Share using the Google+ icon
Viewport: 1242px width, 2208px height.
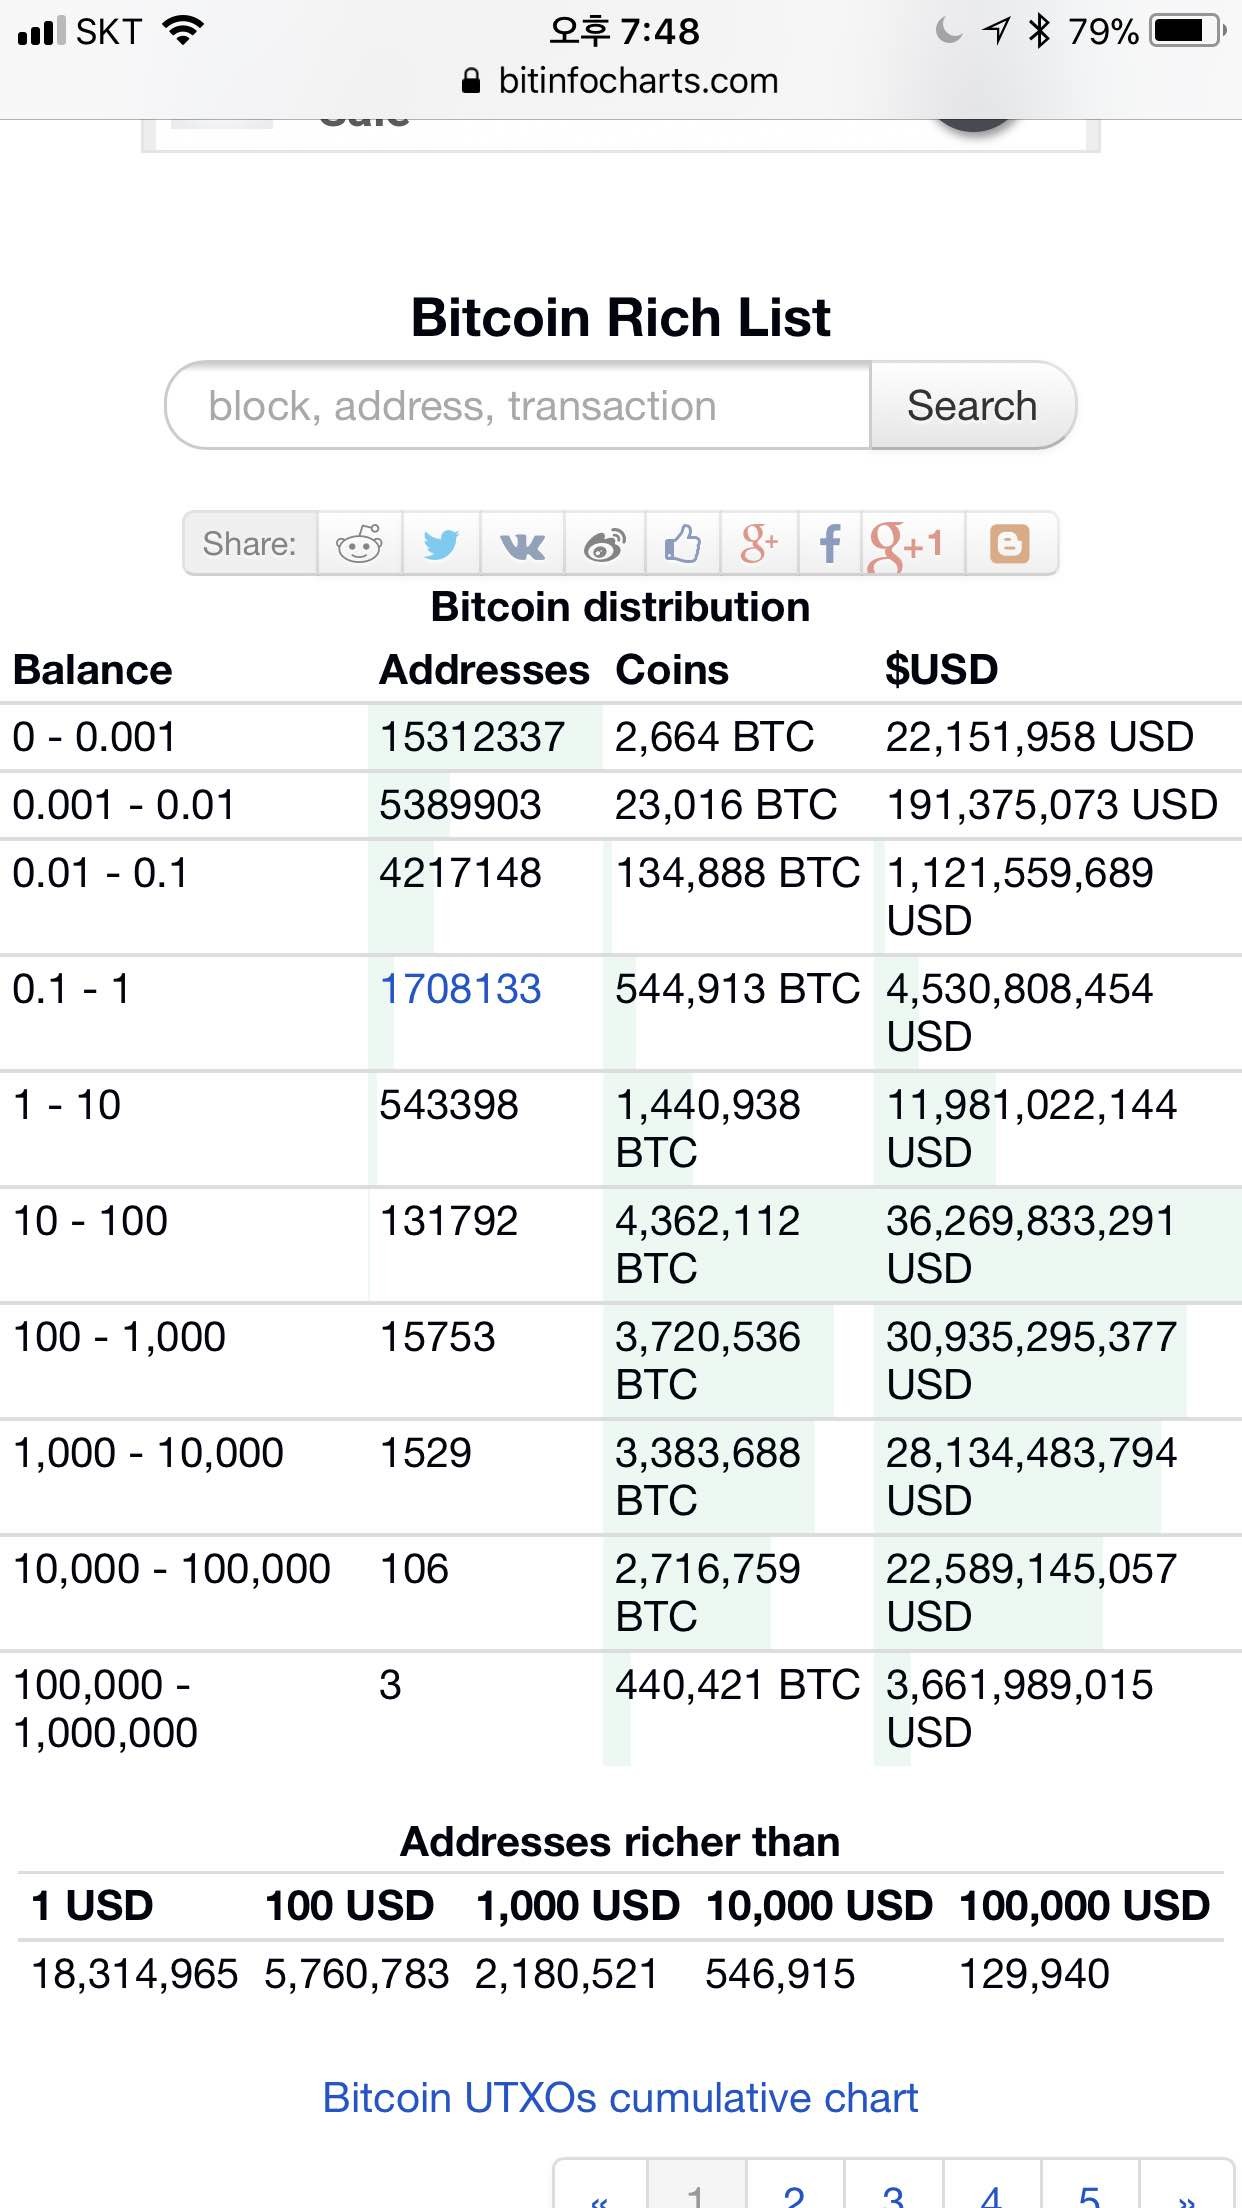pyautogui.click(x=759, y=544)
